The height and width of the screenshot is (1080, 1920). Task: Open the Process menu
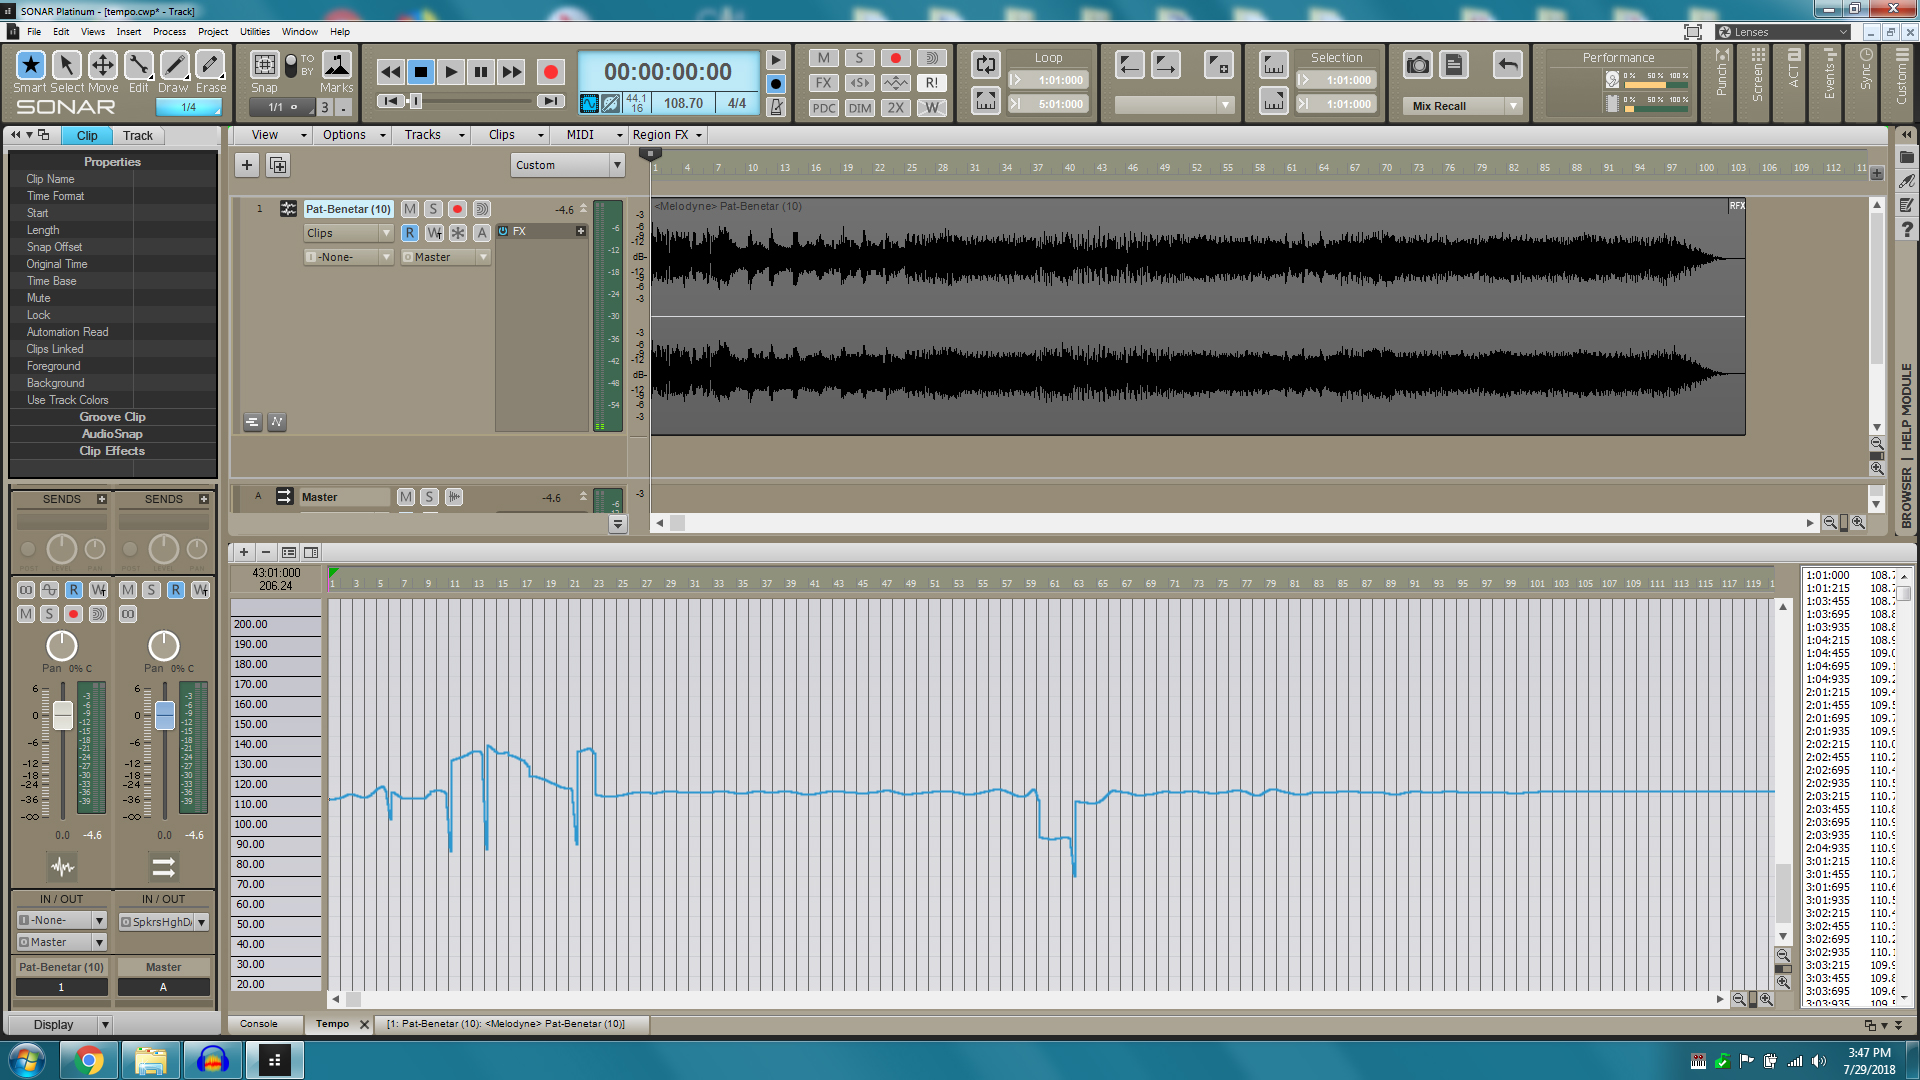(x=169, y=32)
